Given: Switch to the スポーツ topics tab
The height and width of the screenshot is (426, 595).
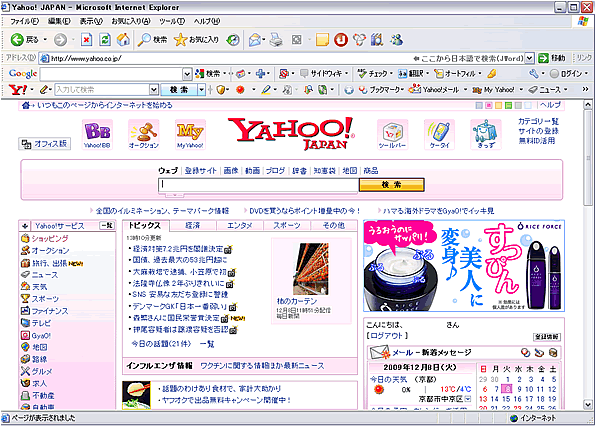Looking at the screenshot, I should pyautogui.click(x=287, y=226).
